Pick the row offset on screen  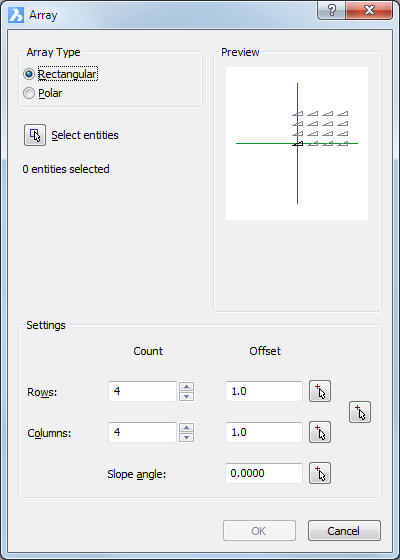pyautogui.click(x=320, y=391)
